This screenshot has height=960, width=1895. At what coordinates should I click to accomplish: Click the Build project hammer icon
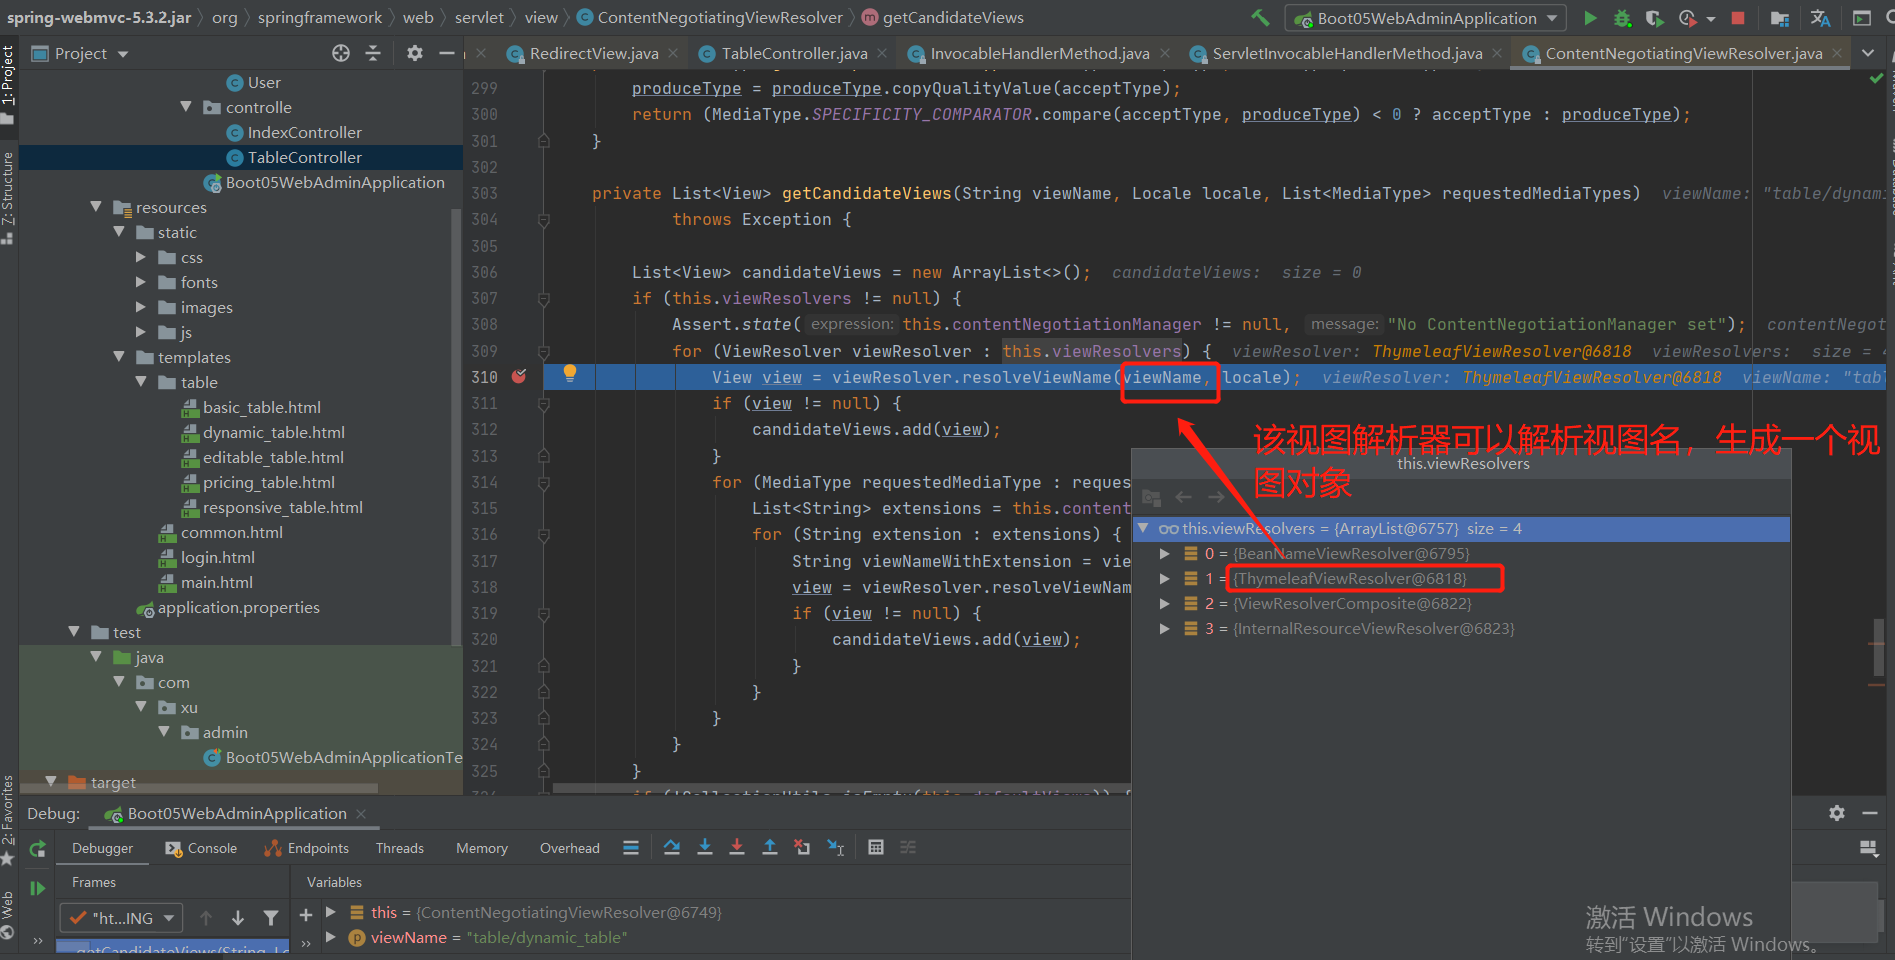[x=1260, y=18]
